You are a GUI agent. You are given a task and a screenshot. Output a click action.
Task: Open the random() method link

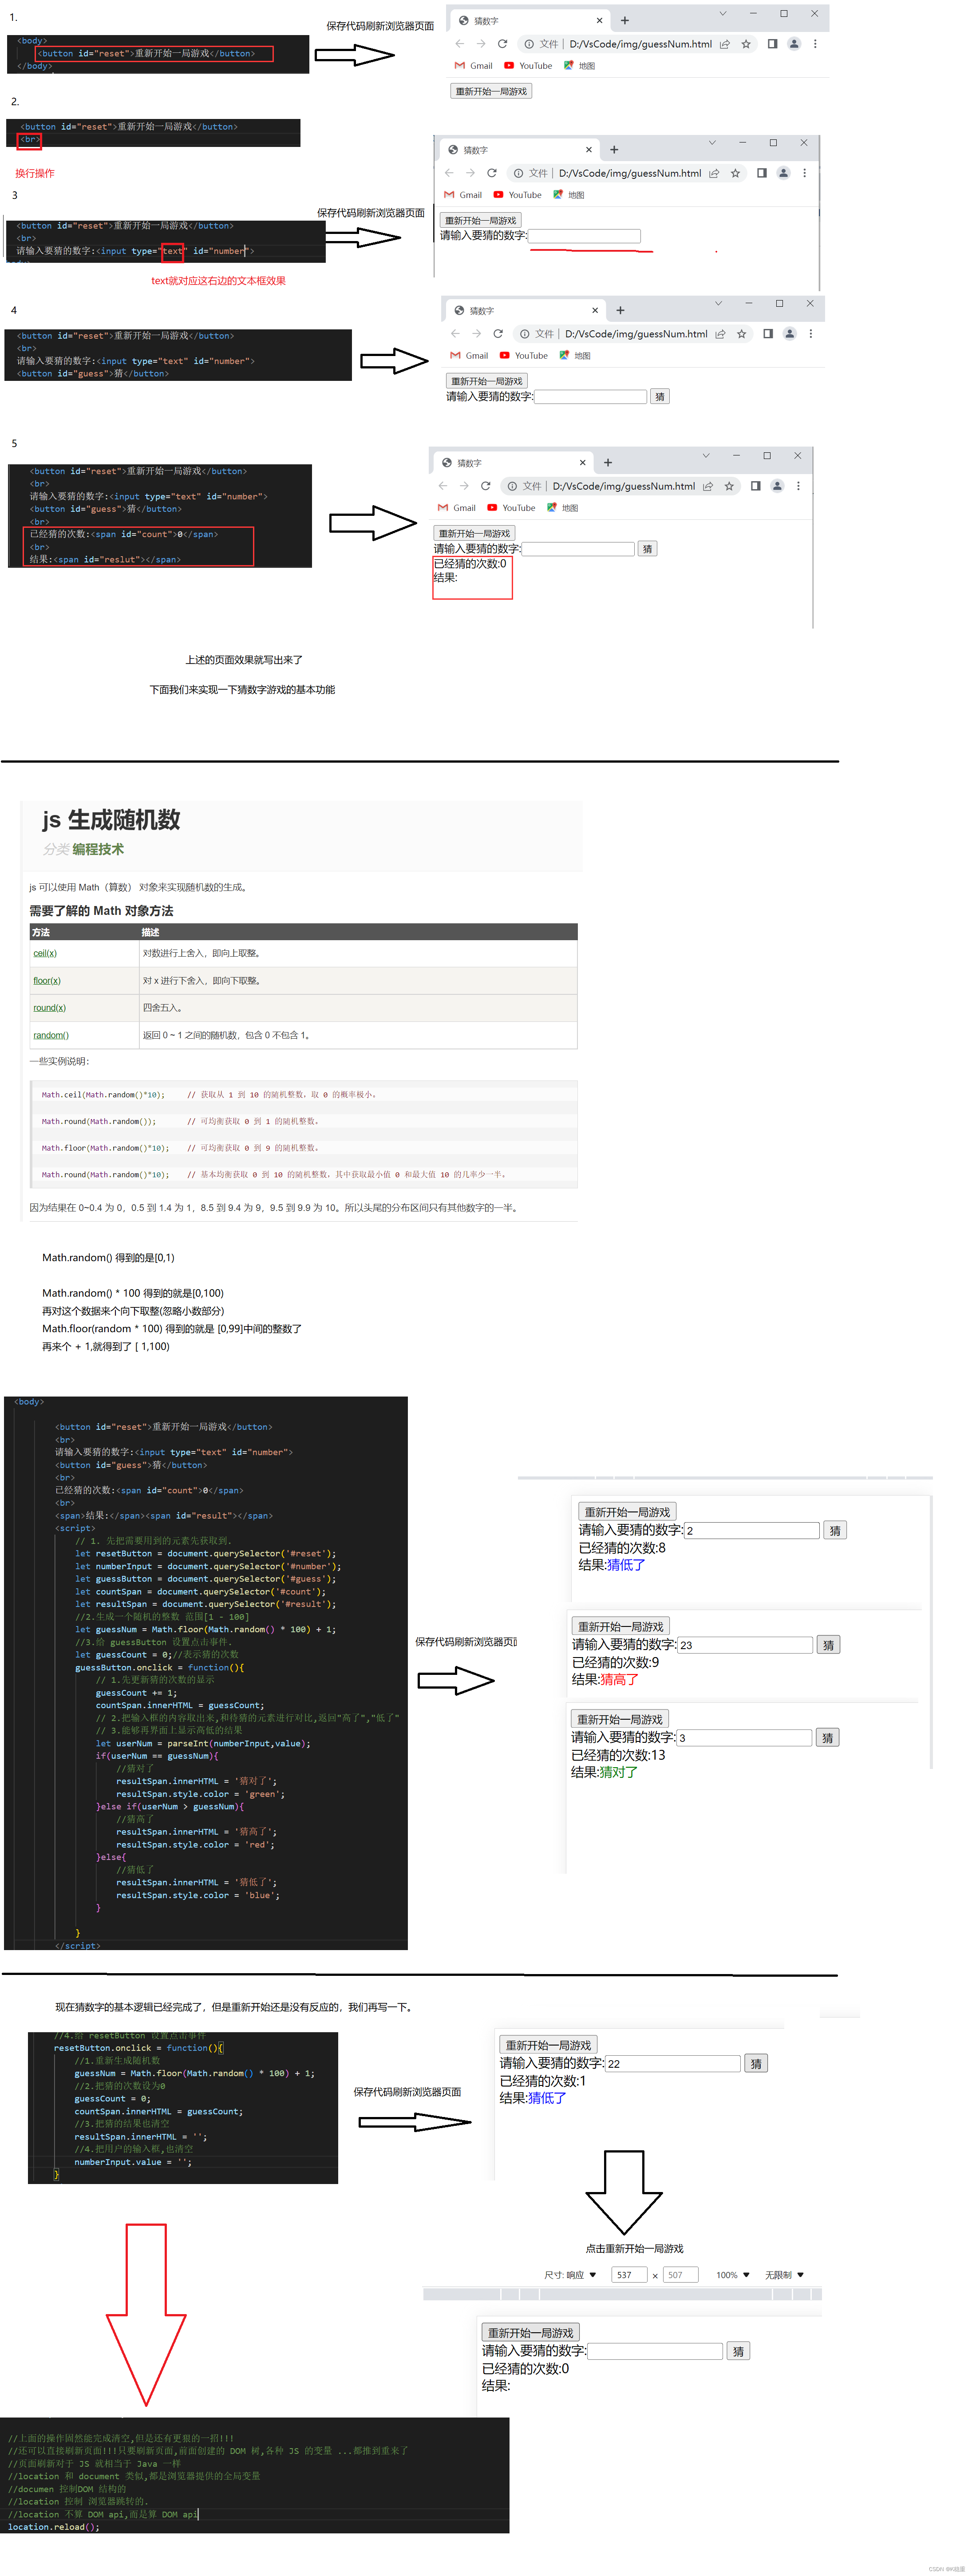(x=50, y=1035)
